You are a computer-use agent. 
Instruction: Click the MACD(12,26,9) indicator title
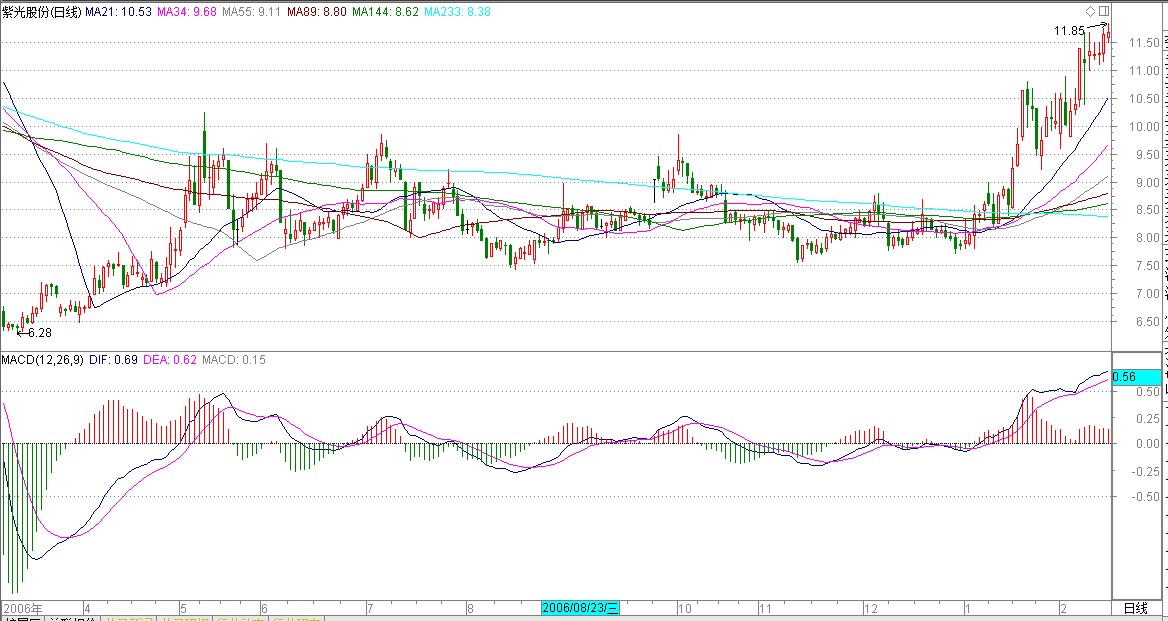pyautogui.click(x=41, y=359)
